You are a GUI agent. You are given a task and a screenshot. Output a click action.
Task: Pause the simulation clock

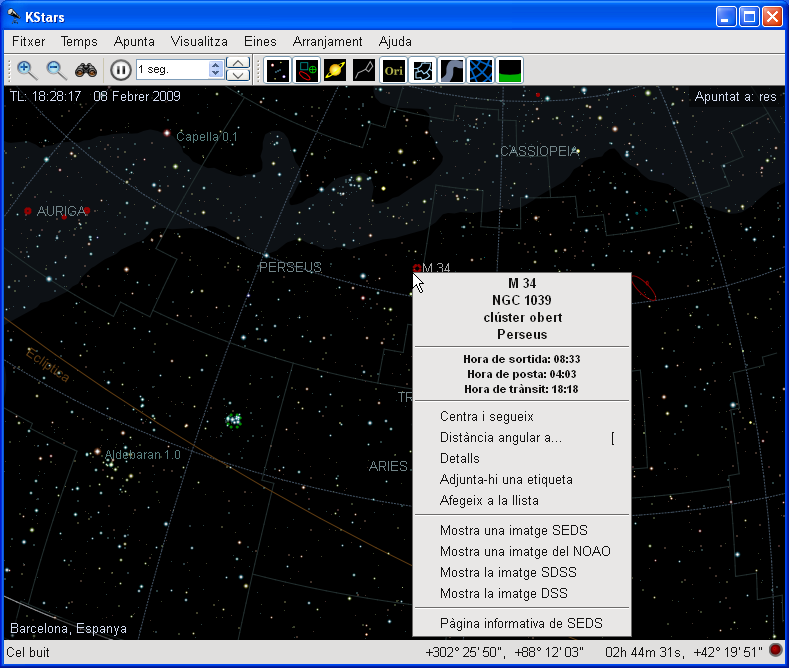click(120, 70)
